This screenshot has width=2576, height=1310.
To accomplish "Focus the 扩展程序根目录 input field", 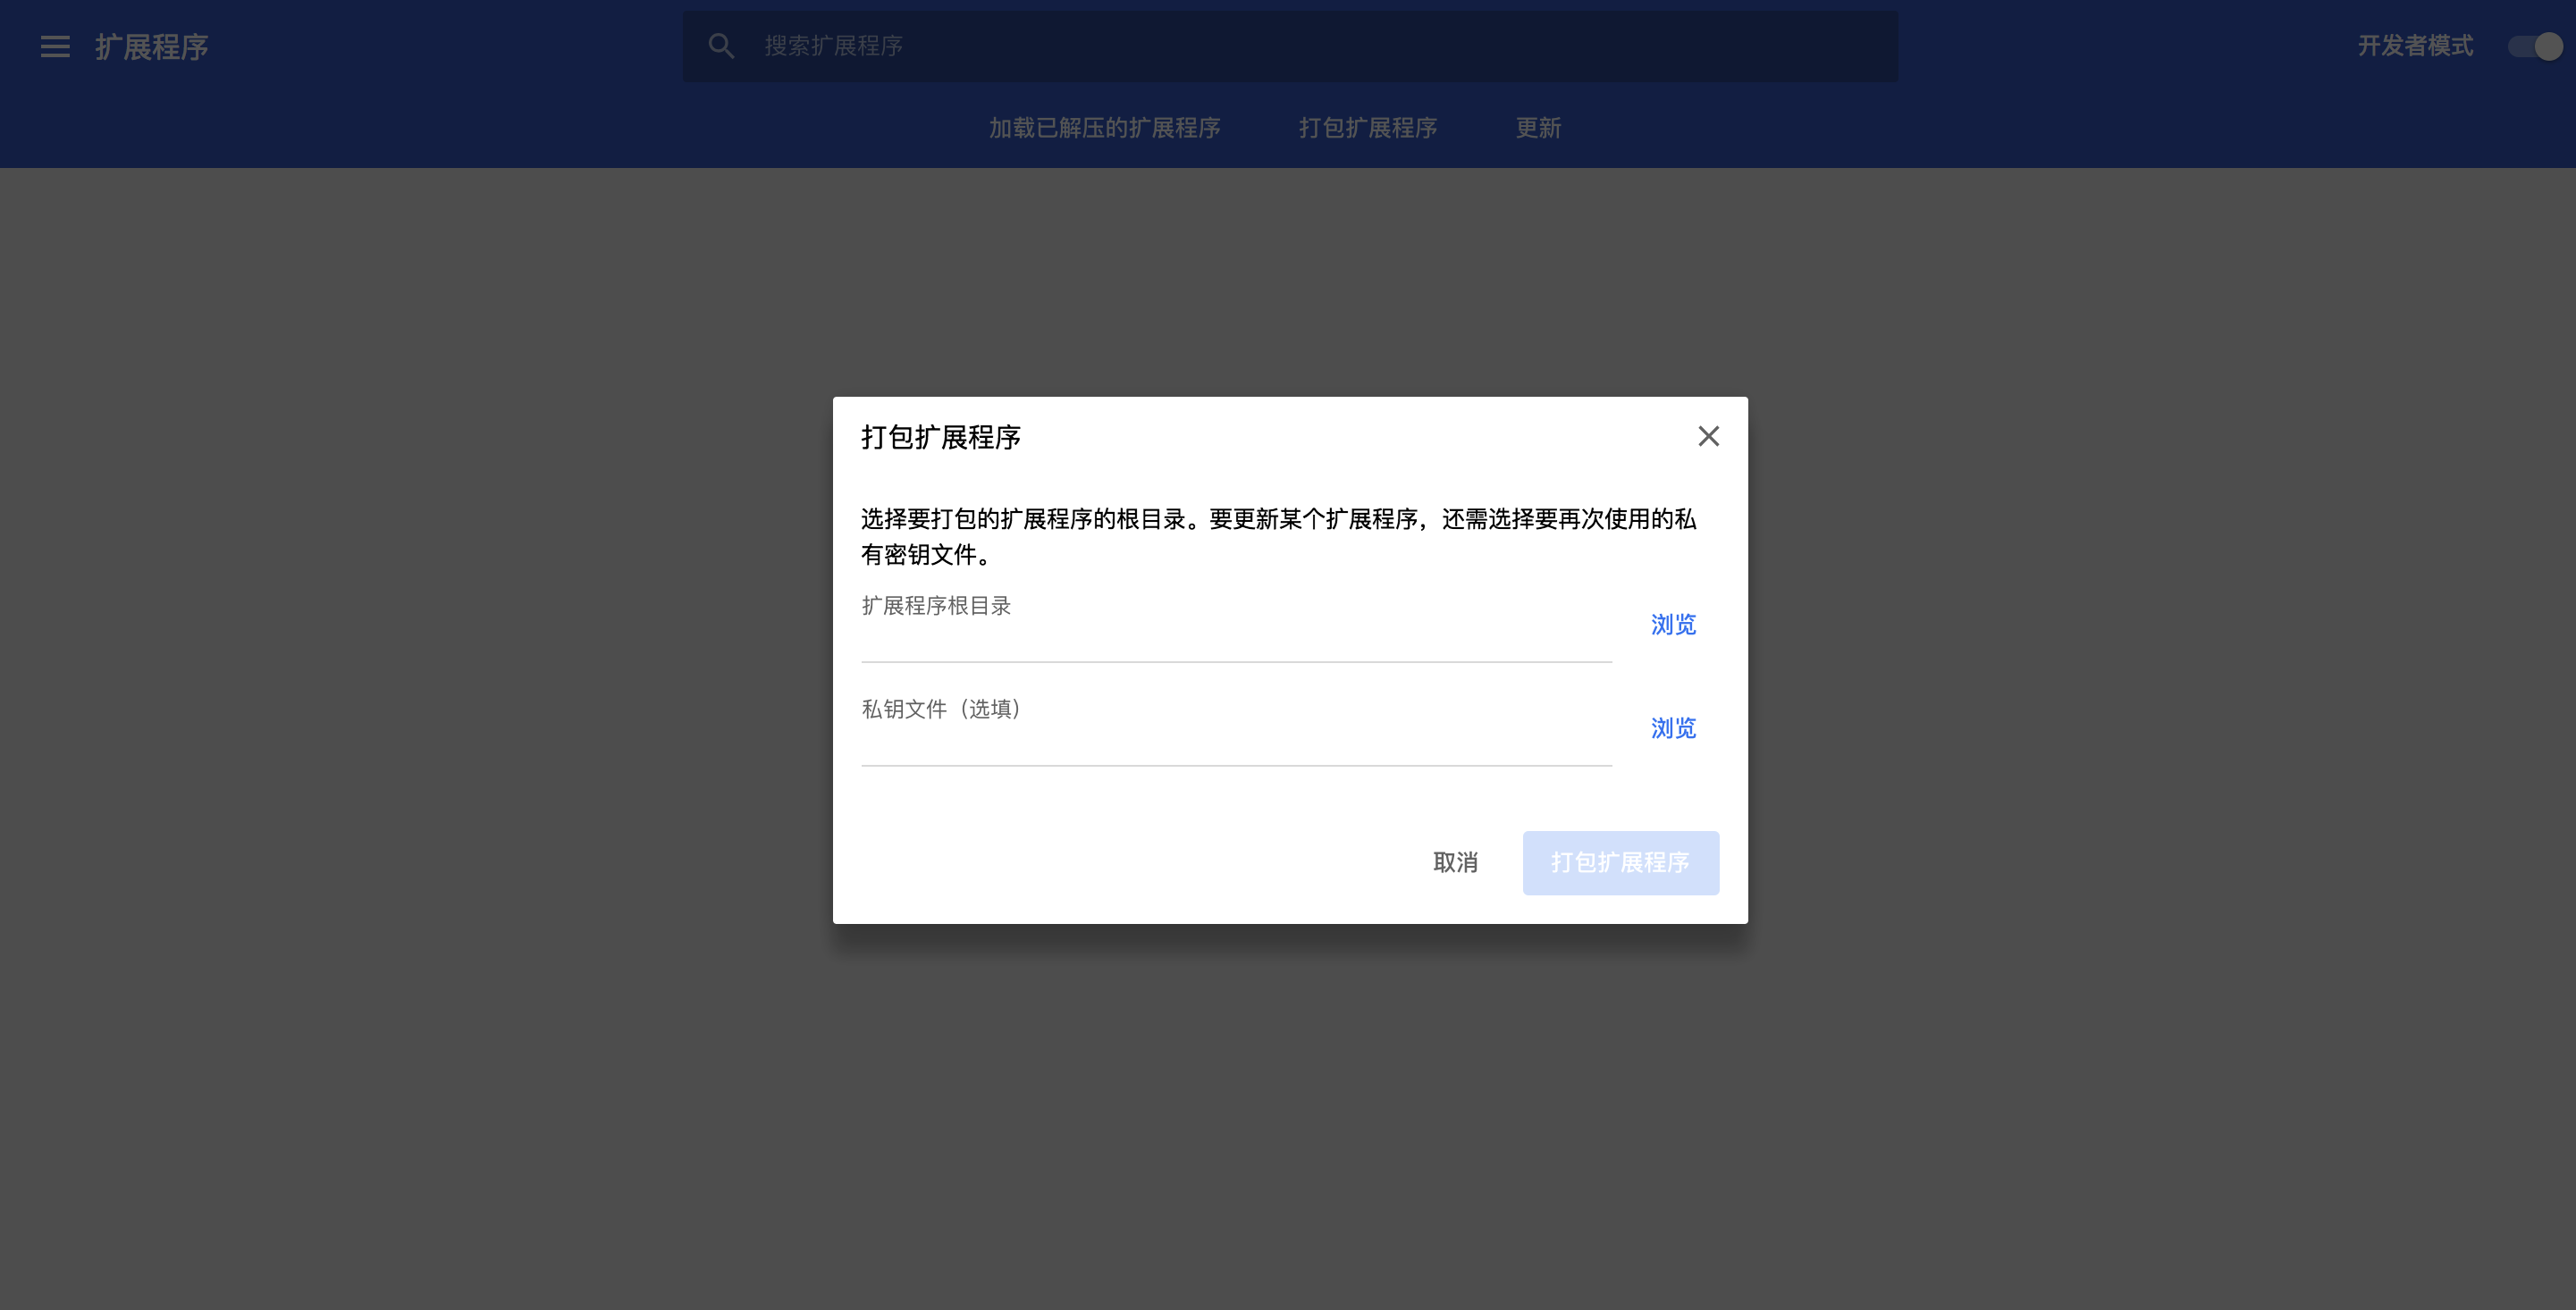I will pyautogui.click(x=1236, y=640).
